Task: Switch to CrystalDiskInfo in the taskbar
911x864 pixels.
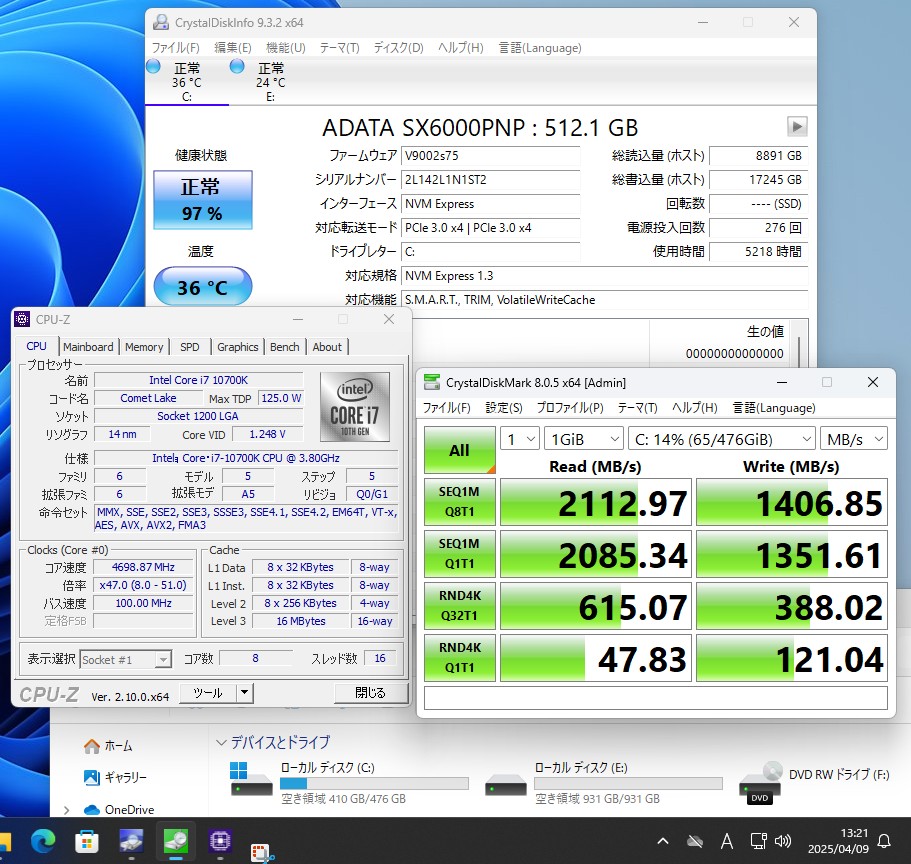Action: coord(131,841)
